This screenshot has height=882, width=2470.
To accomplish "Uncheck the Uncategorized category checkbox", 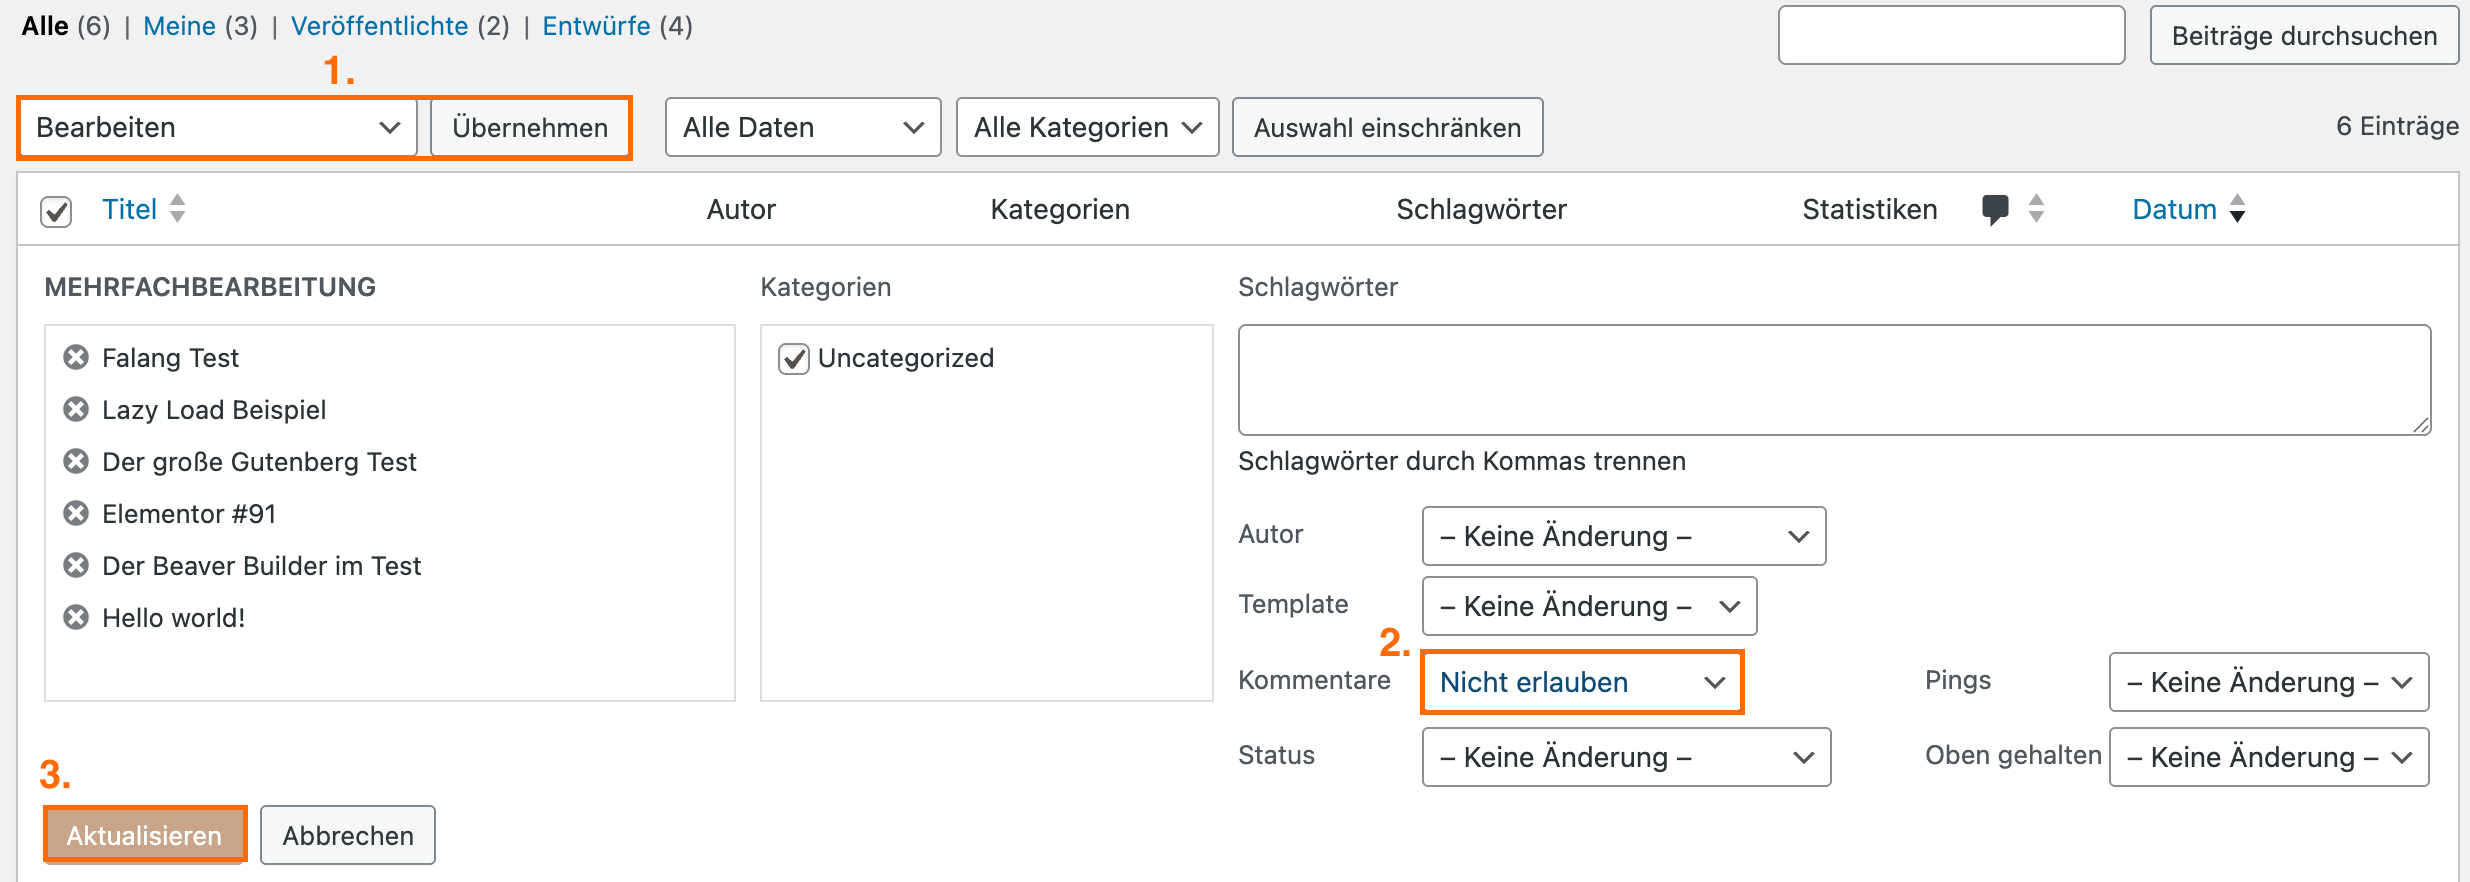I will click(x=794, y=359).
